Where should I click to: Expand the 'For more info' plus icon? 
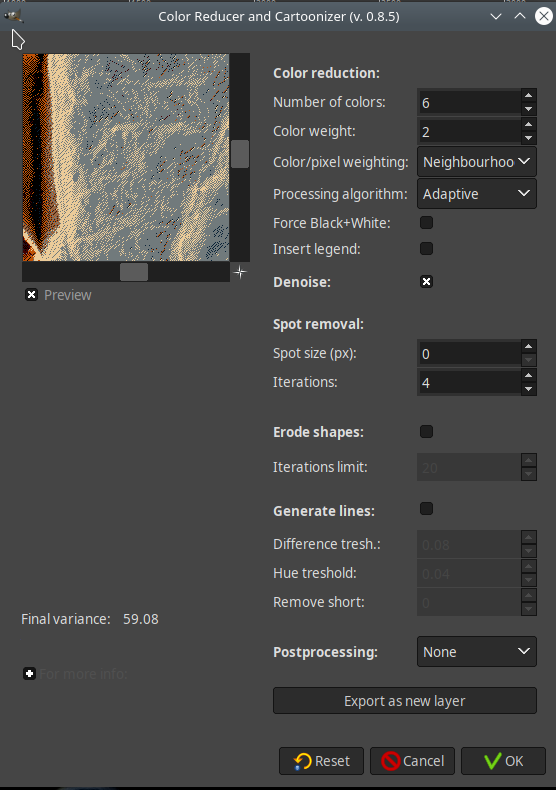click(29, 674)
